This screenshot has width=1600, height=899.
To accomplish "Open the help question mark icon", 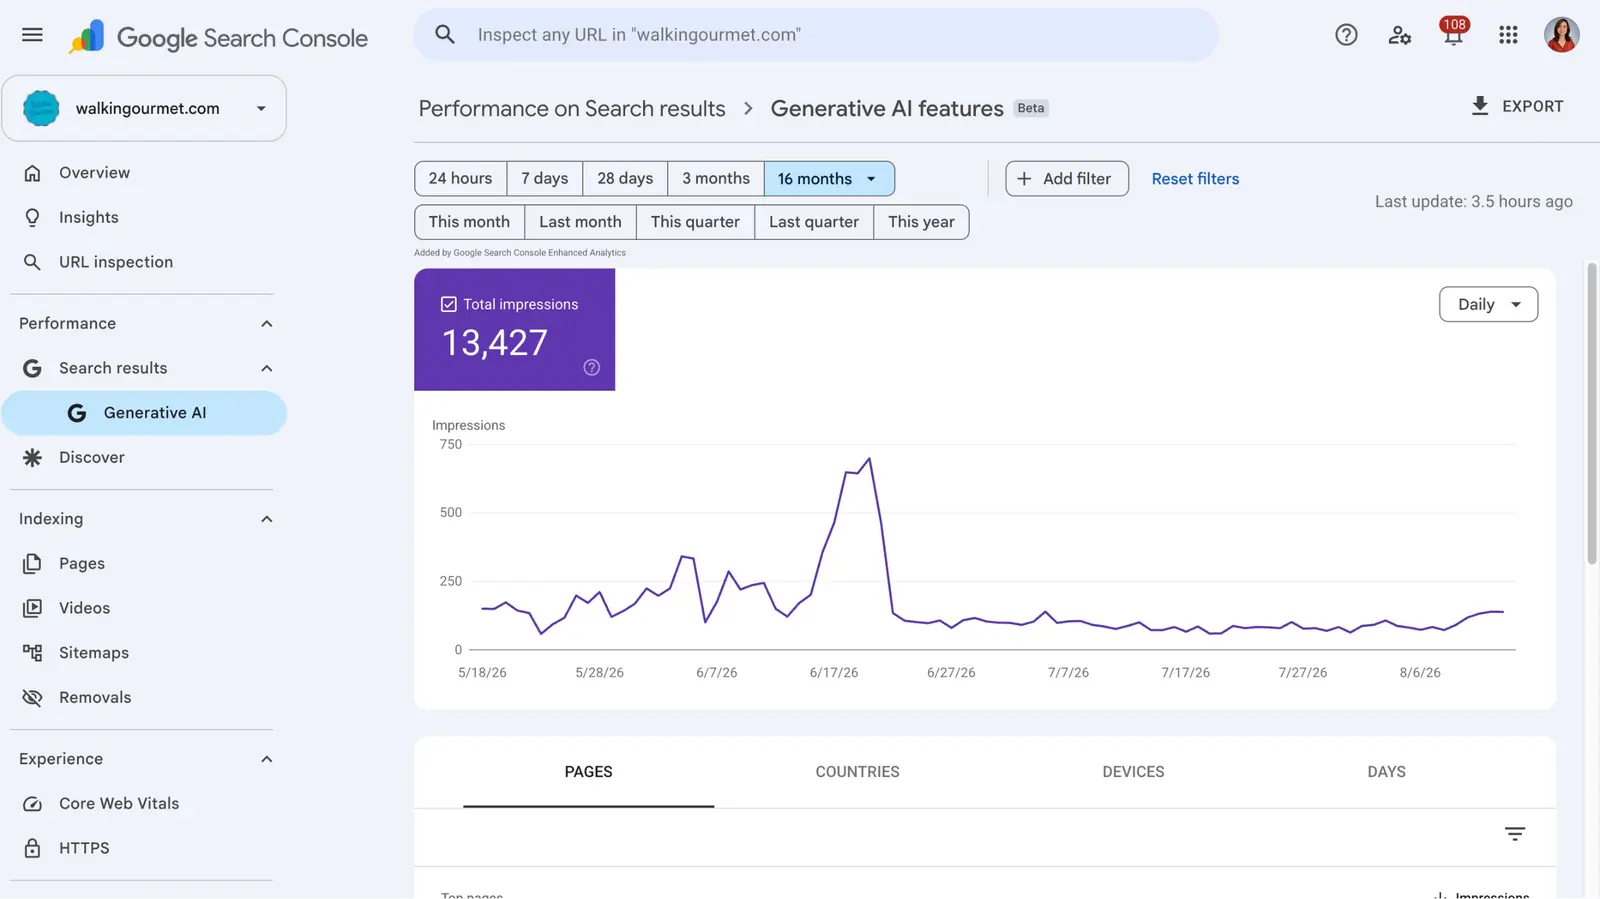I will click(x=1346, y=35).
